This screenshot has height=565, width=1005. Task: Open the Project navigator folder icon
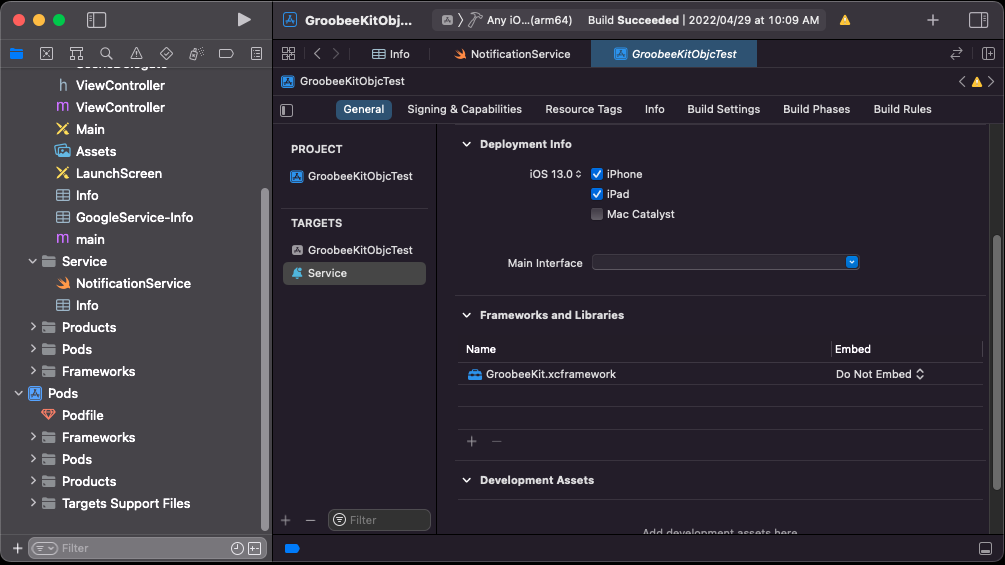[17, 54]
